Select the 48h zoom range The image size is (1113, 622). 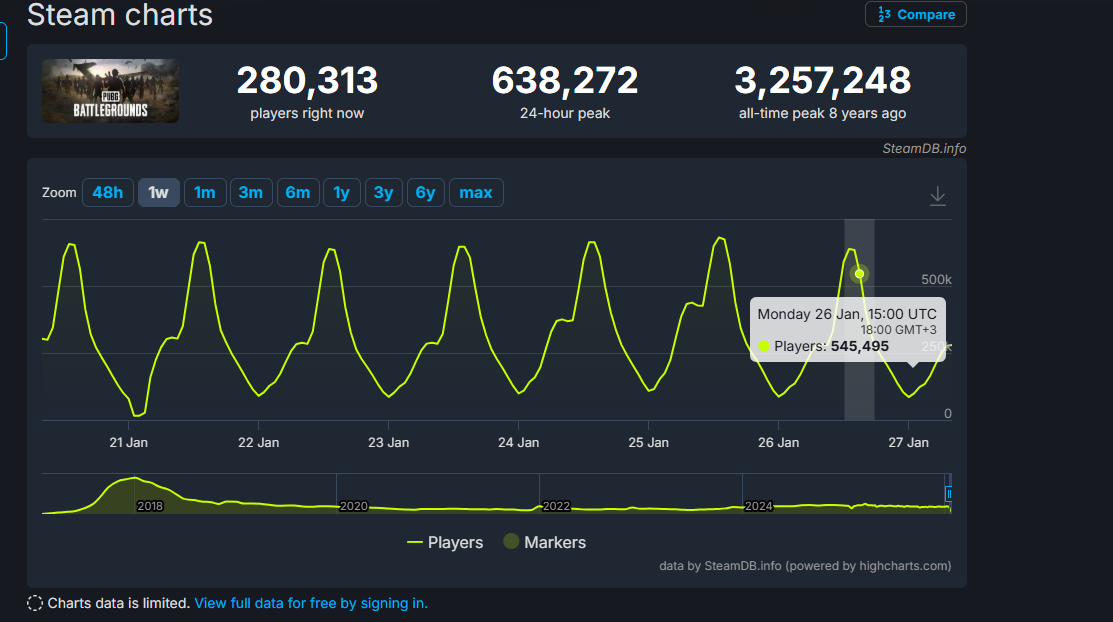click(x=107, y=192)
